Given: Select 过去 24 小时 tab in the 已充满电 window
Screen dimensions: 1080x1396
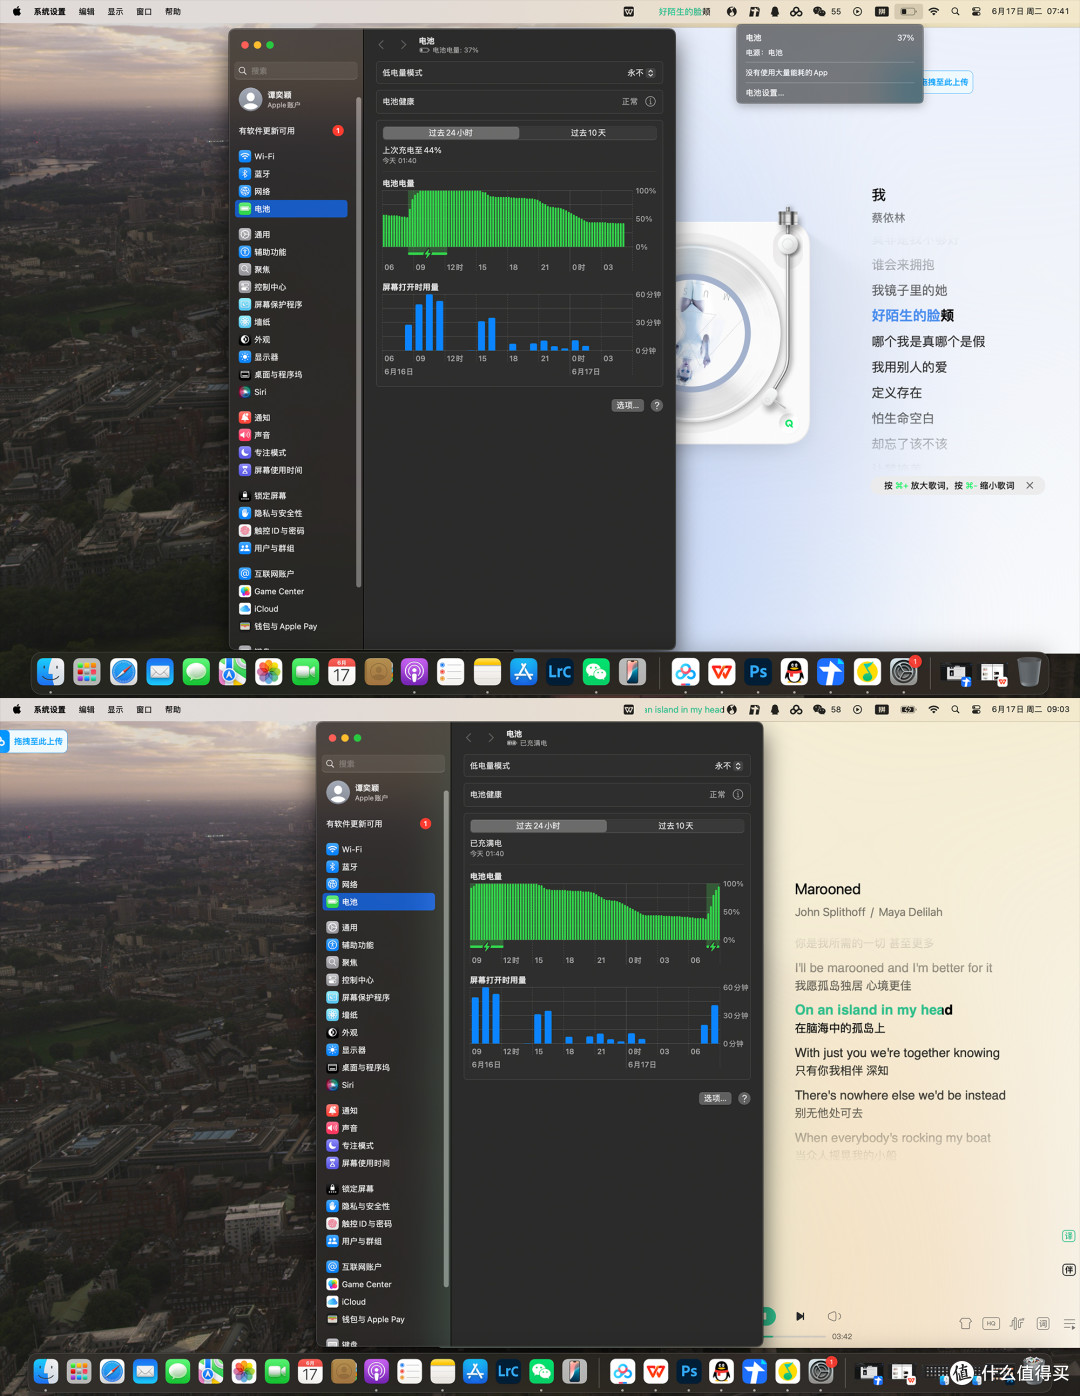Looking at the screenshot, I should point(538,825).
